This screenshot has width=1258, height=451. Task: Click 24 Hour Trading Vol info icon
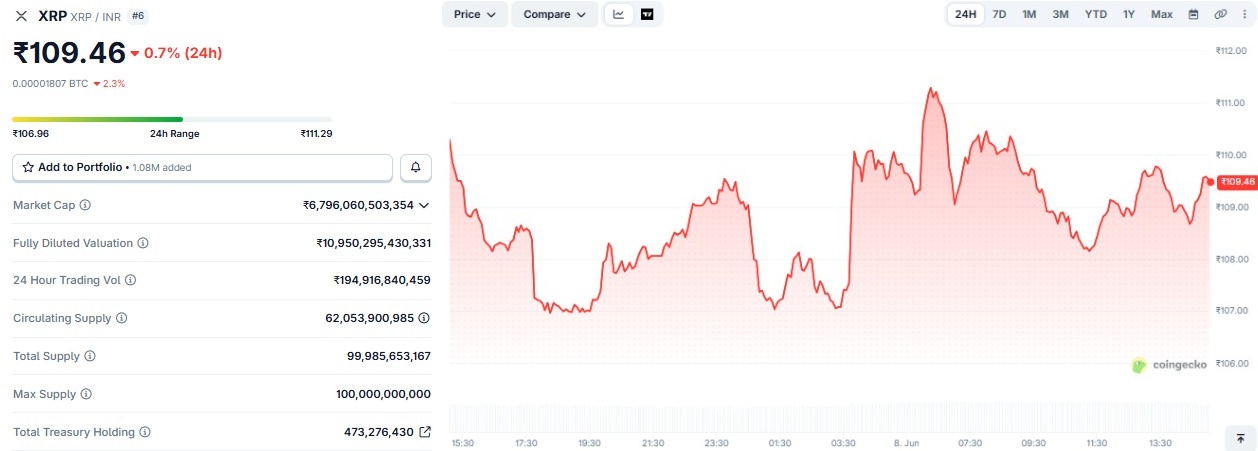tap(131, 280)
